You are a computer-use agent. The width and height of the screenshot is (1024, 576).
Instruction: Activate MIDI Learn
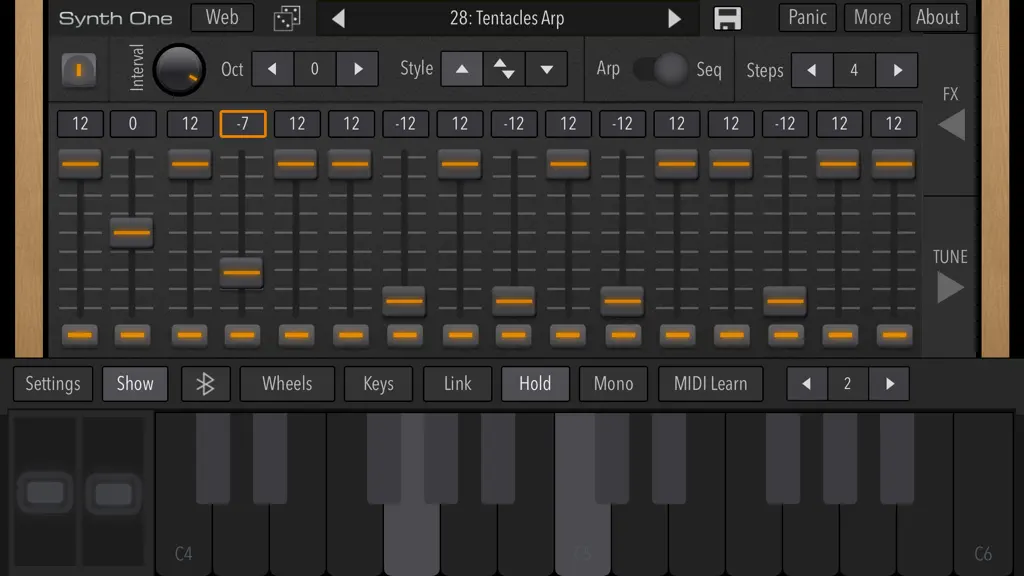tap(711, 384)
